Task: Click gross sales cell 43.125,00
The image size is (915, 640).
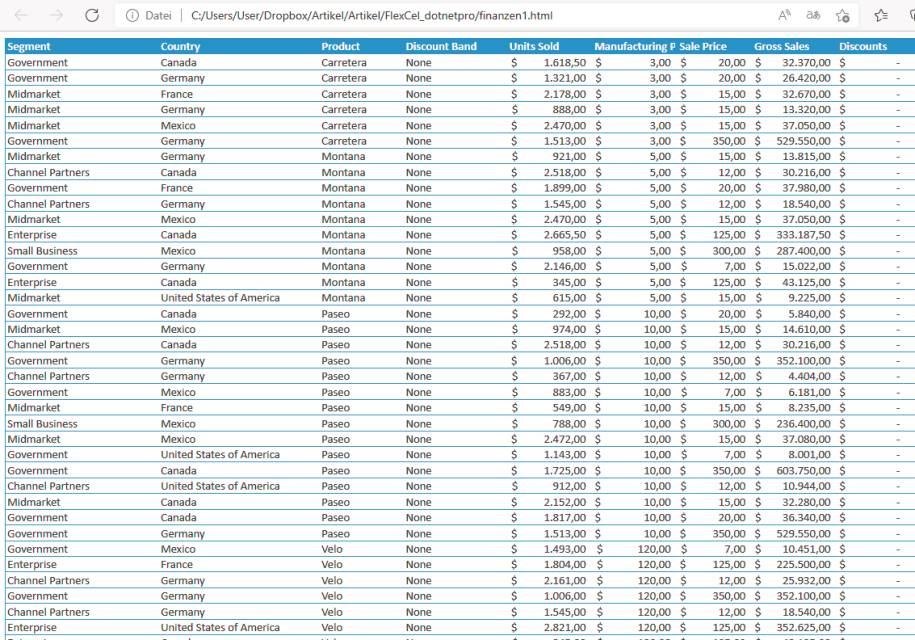Action: point(806,282)
